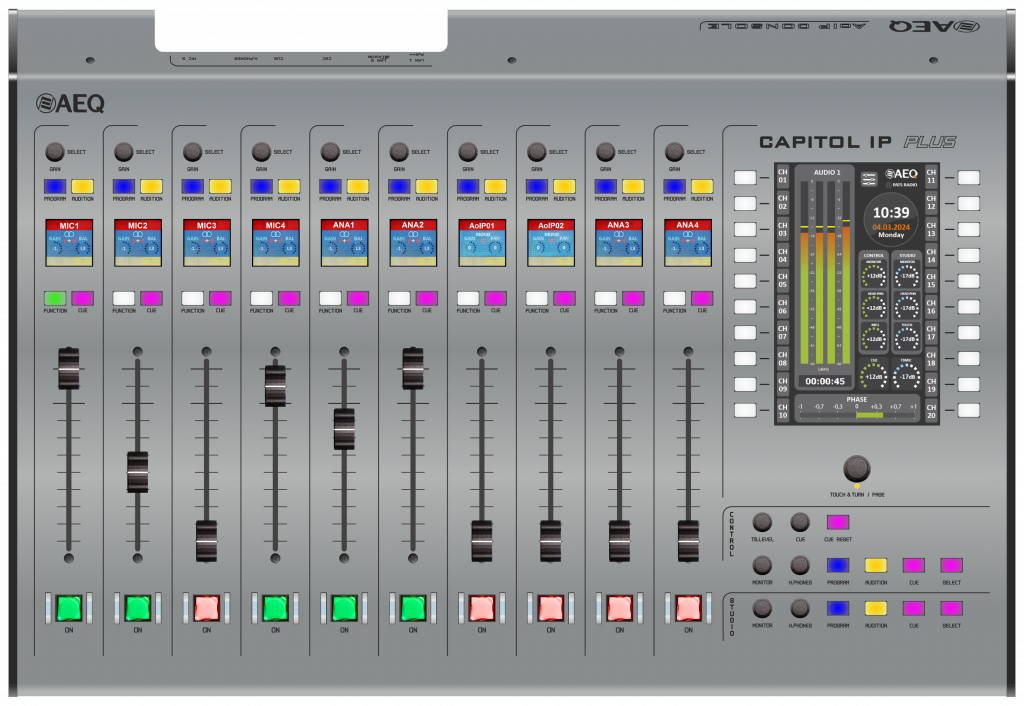Click the mixer sliders icon on the display
The image size is (1024, 706).
[x=869, y=179]
